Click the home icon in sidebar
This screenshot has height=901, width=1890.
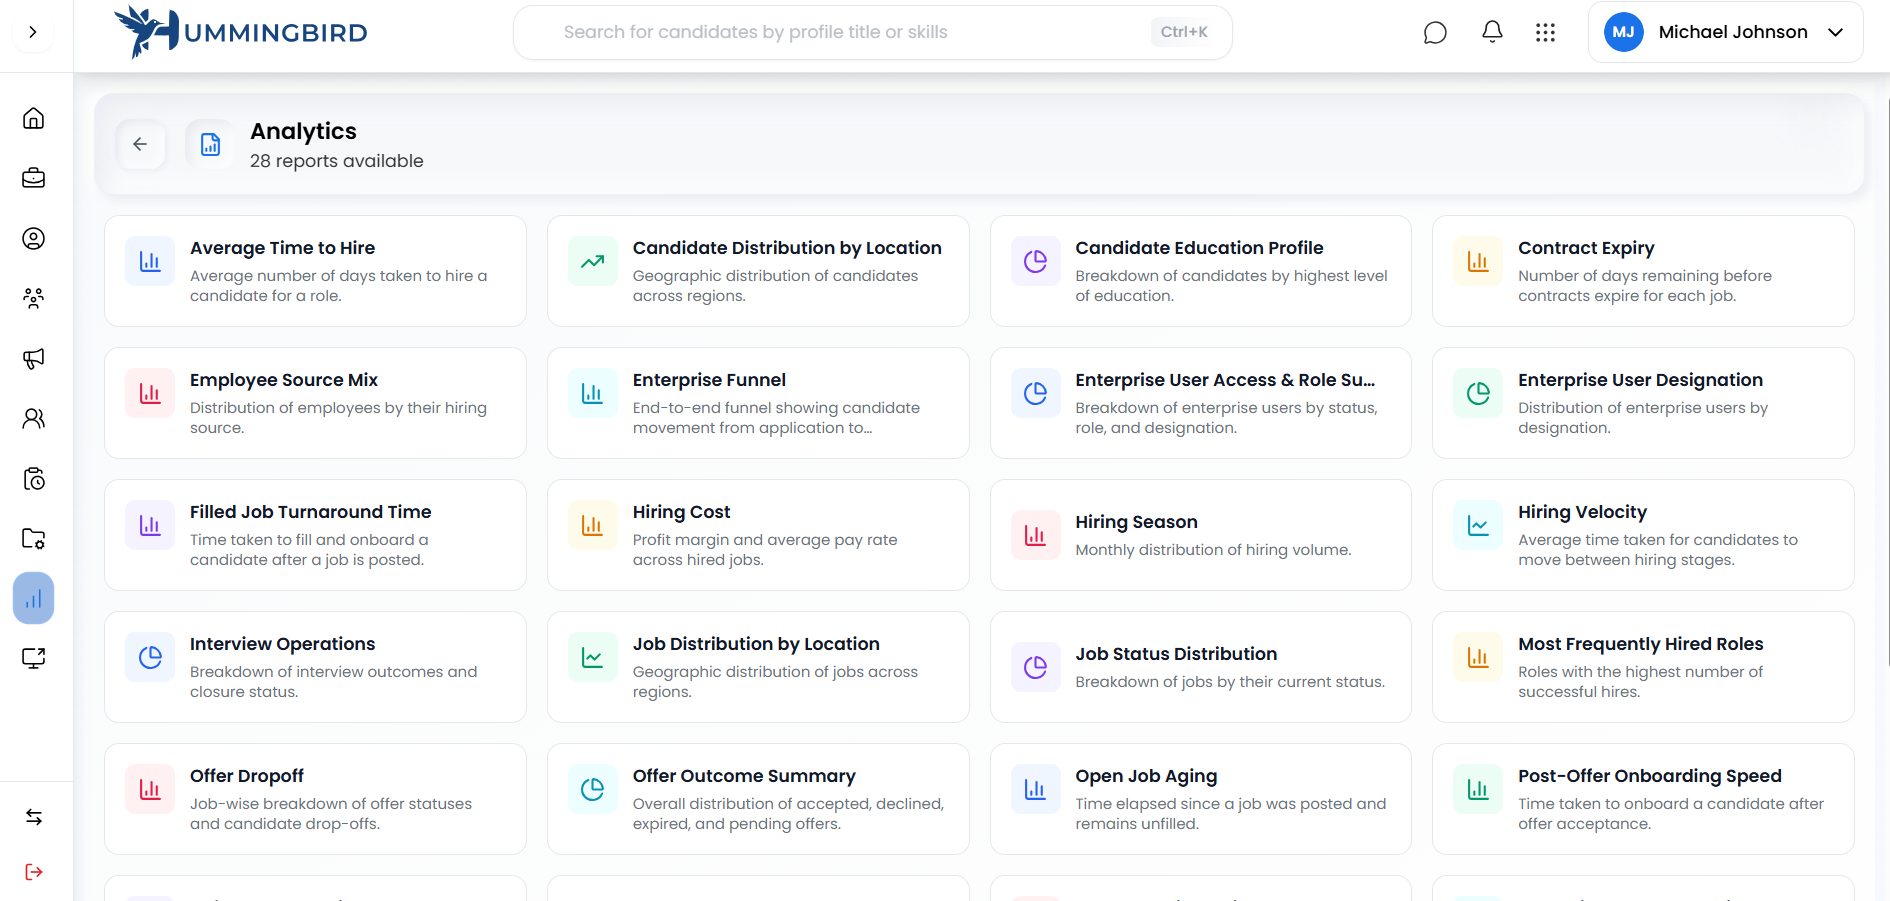(x=34, y=119)
